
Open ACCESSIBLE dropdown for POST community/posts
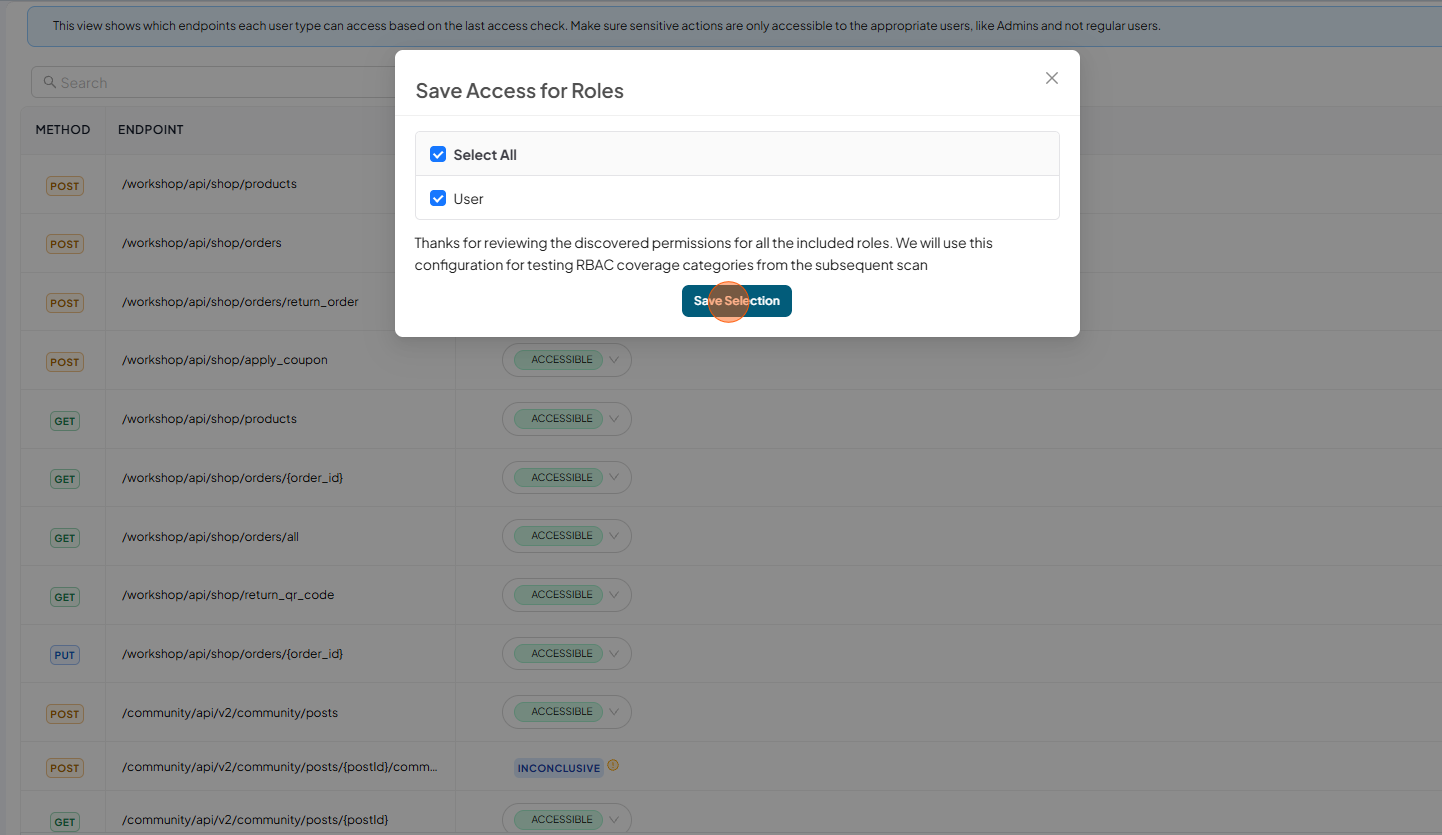click(x=567, y=712)
